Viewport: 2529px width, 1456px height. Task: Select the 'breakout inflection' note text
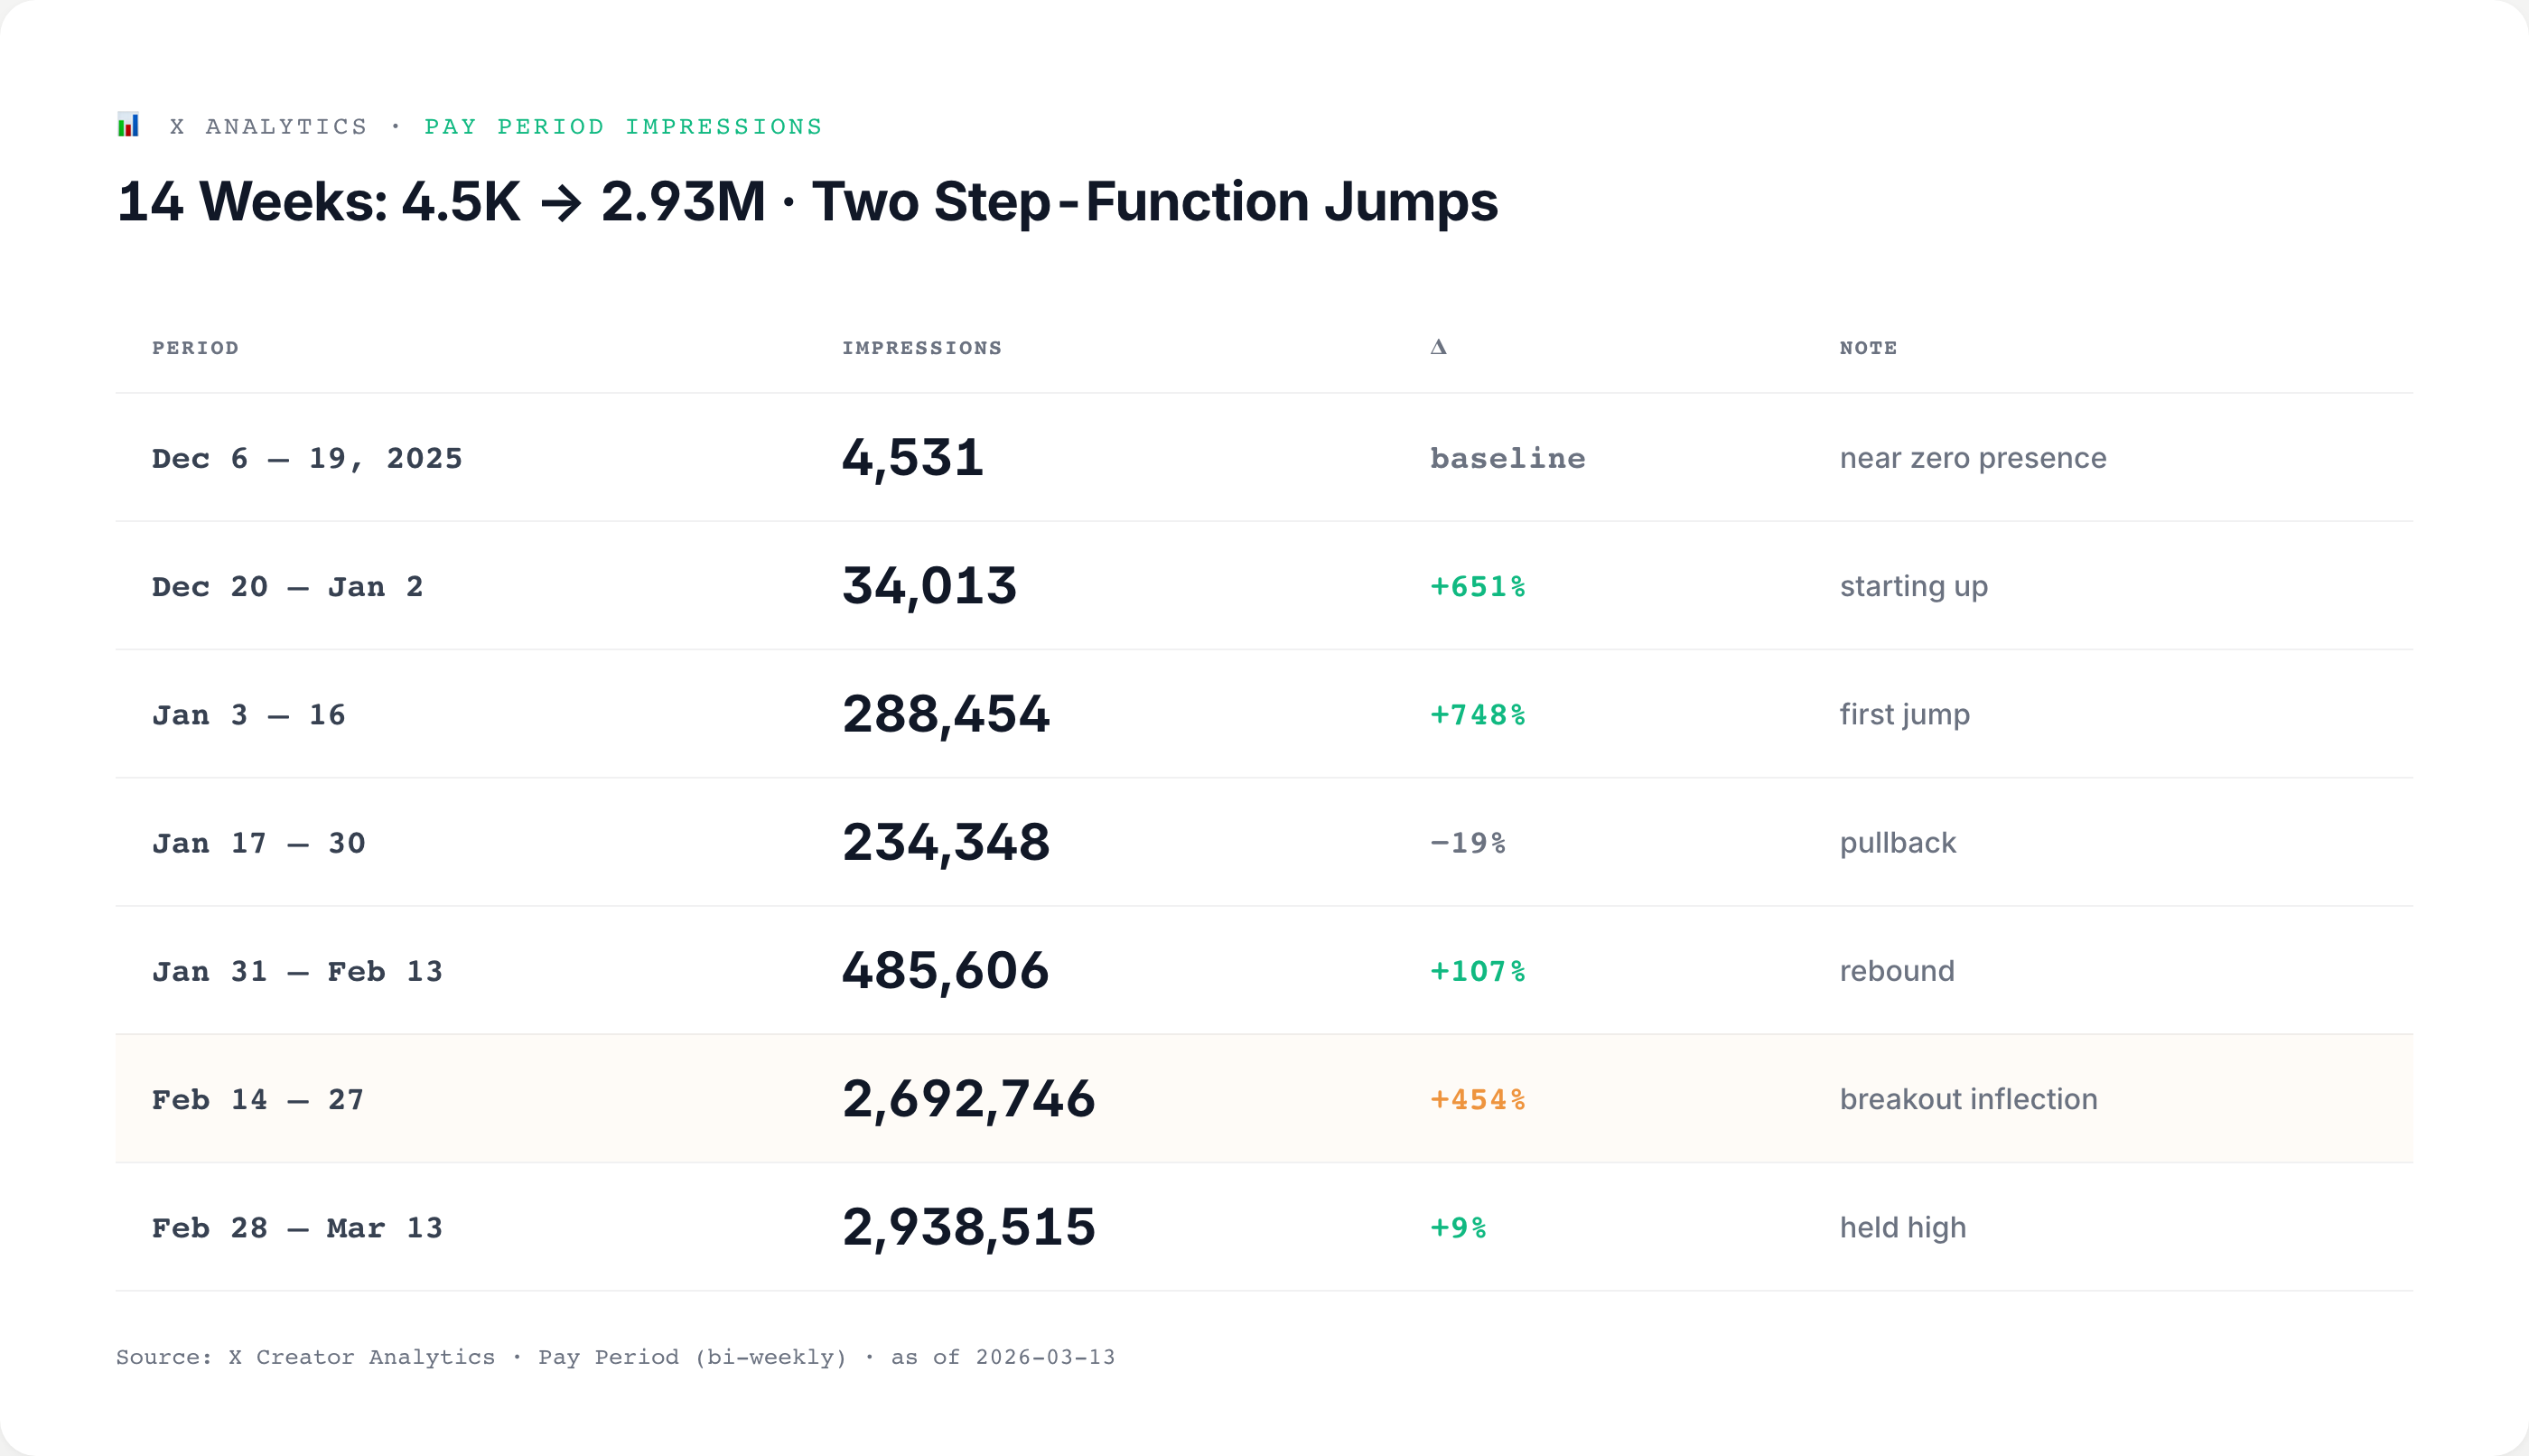(1968, 1098)
